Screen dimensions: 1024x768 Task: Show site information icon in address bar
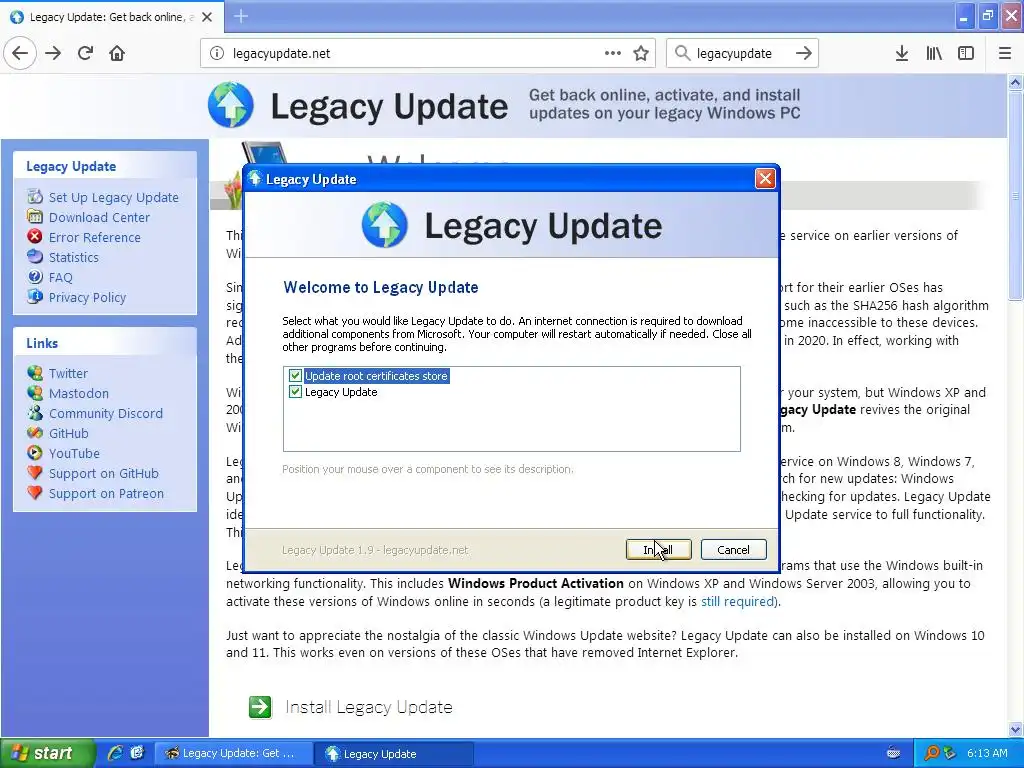(217, 54)
